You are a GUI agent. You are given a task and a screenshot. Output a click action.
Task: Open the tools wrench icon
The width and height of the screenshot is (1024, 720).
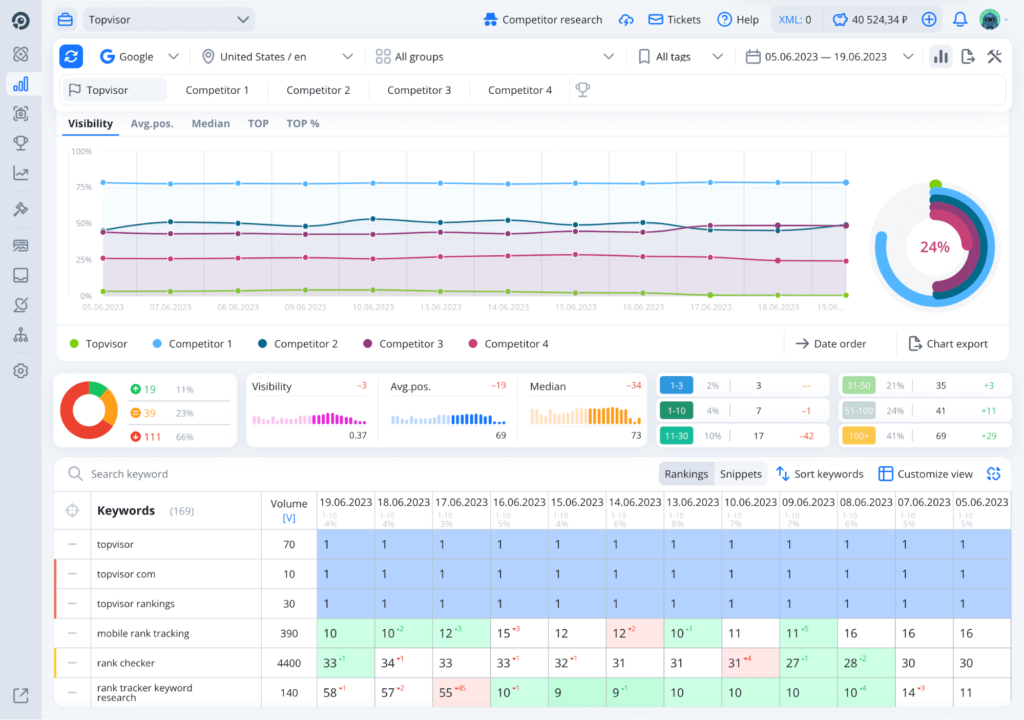click(995, 56)
